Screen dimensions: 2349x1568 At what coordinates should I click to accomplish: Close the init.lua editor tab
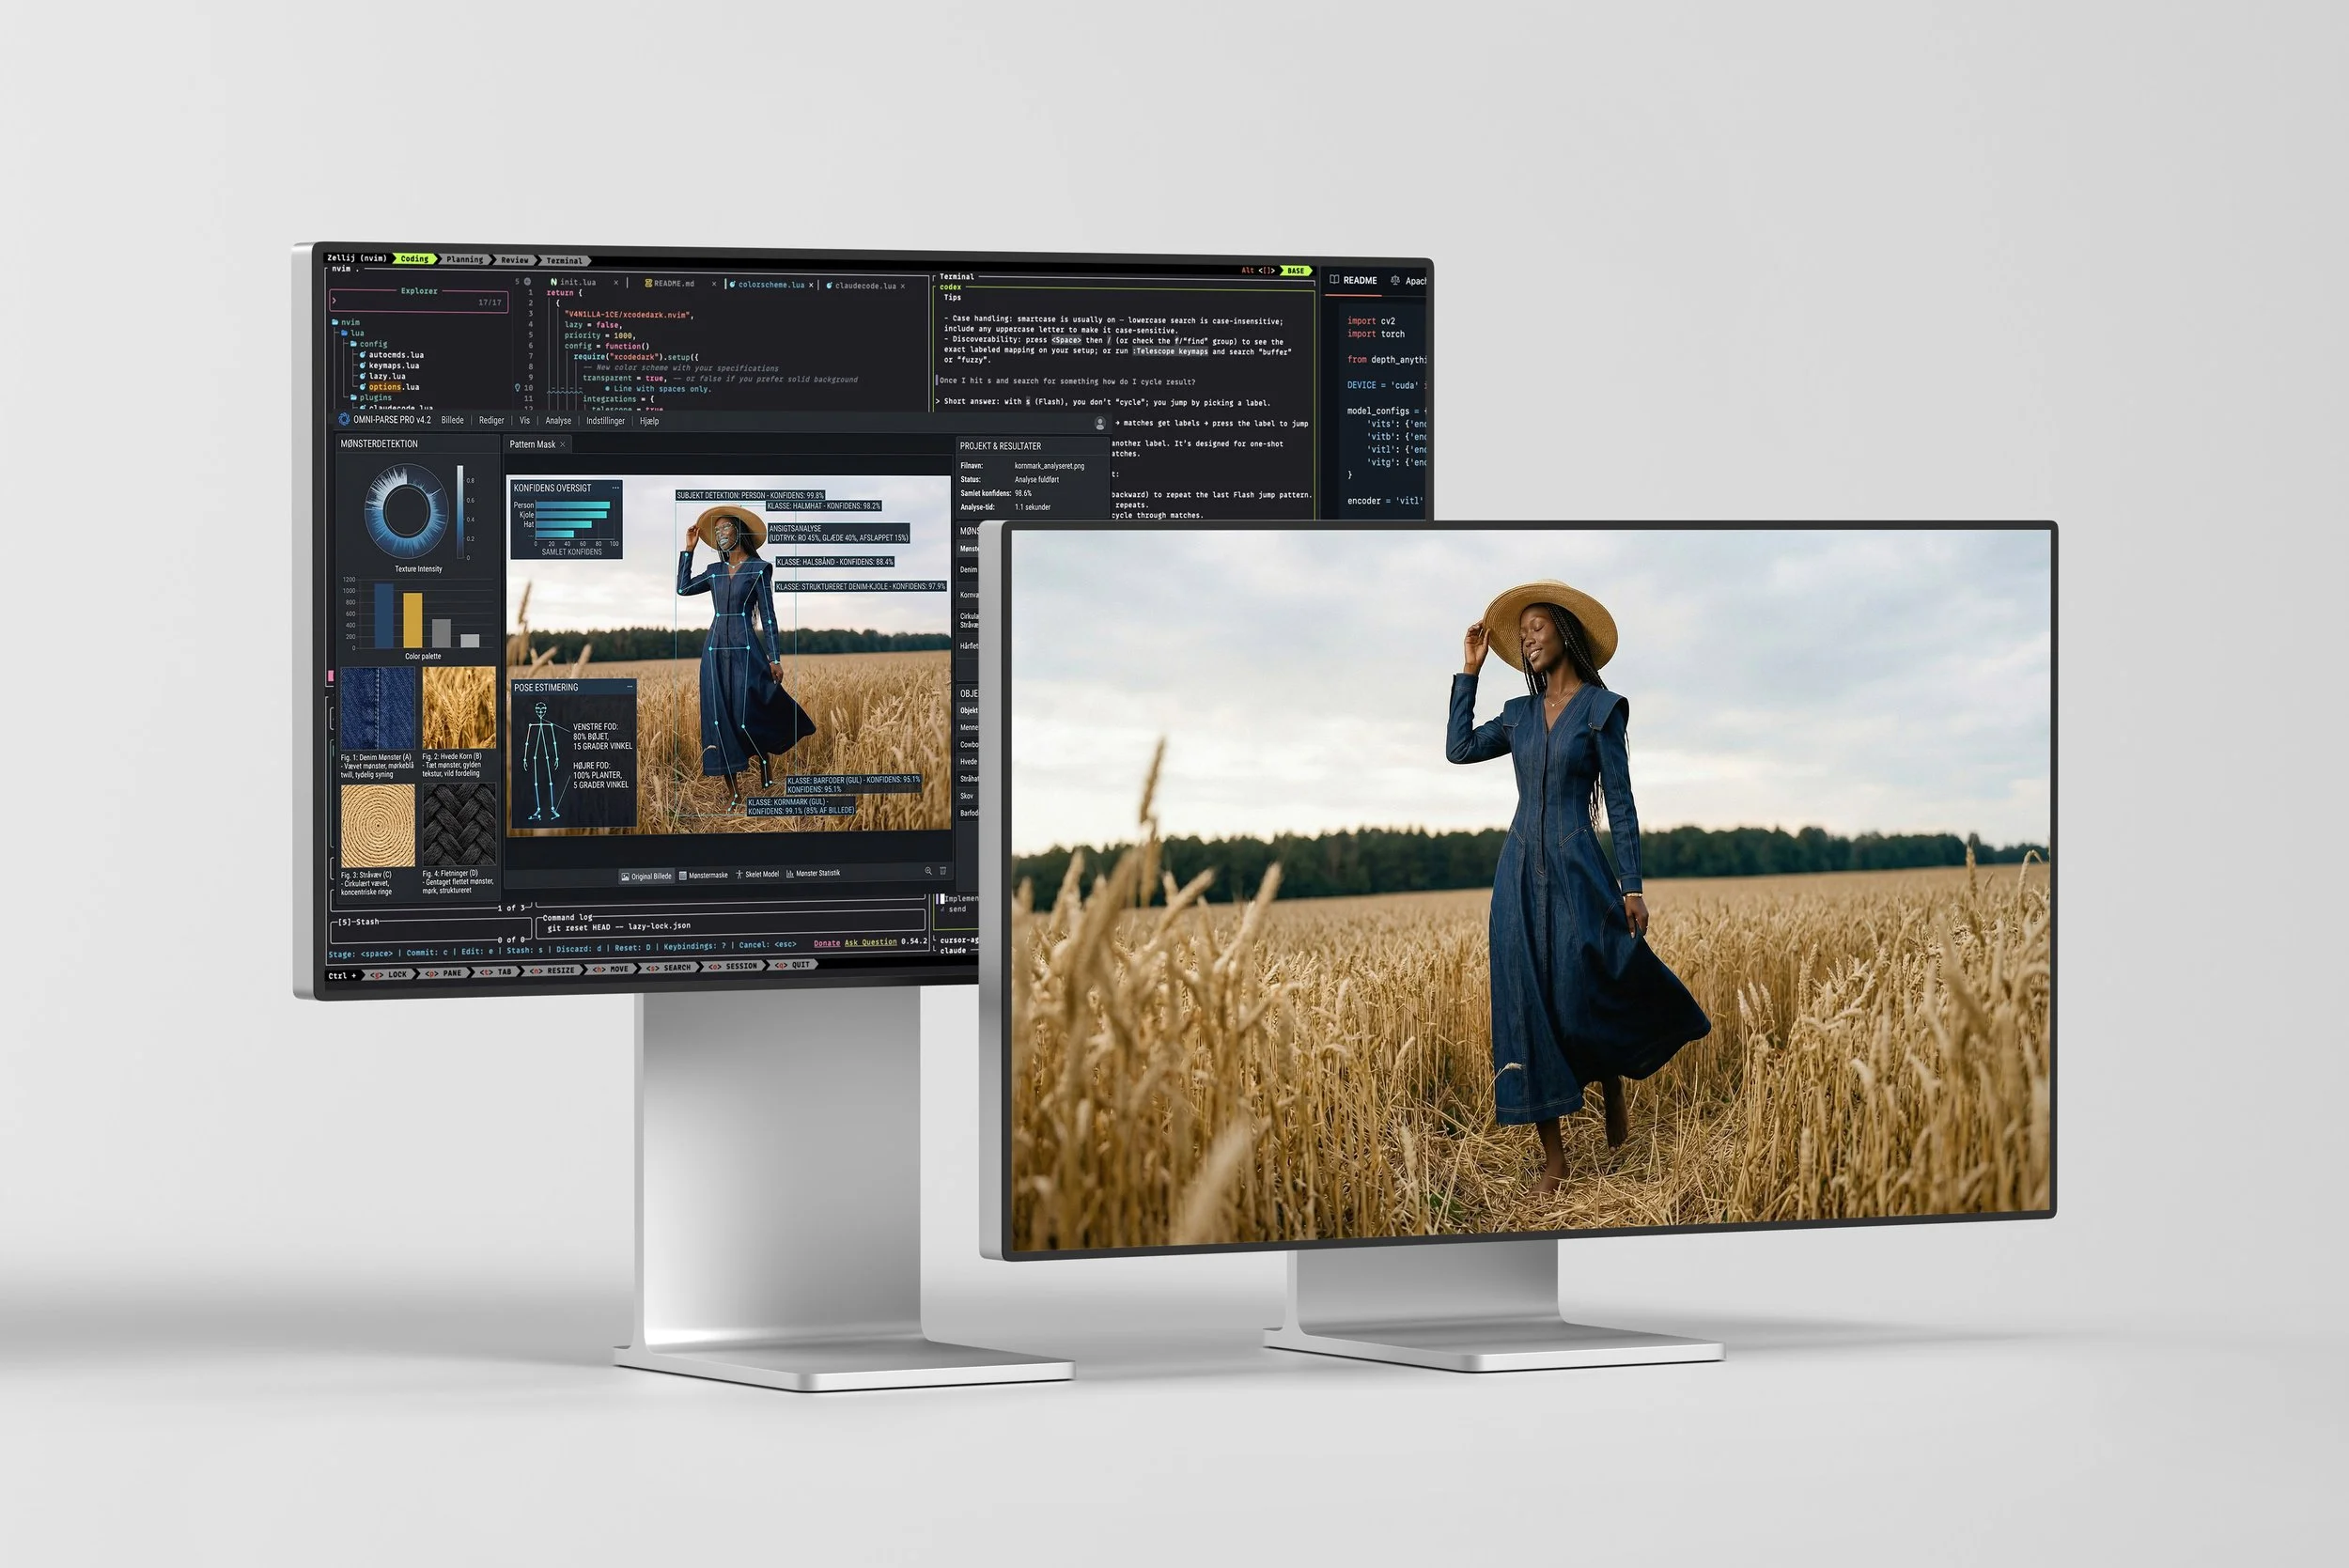click(x=616, y=283)
